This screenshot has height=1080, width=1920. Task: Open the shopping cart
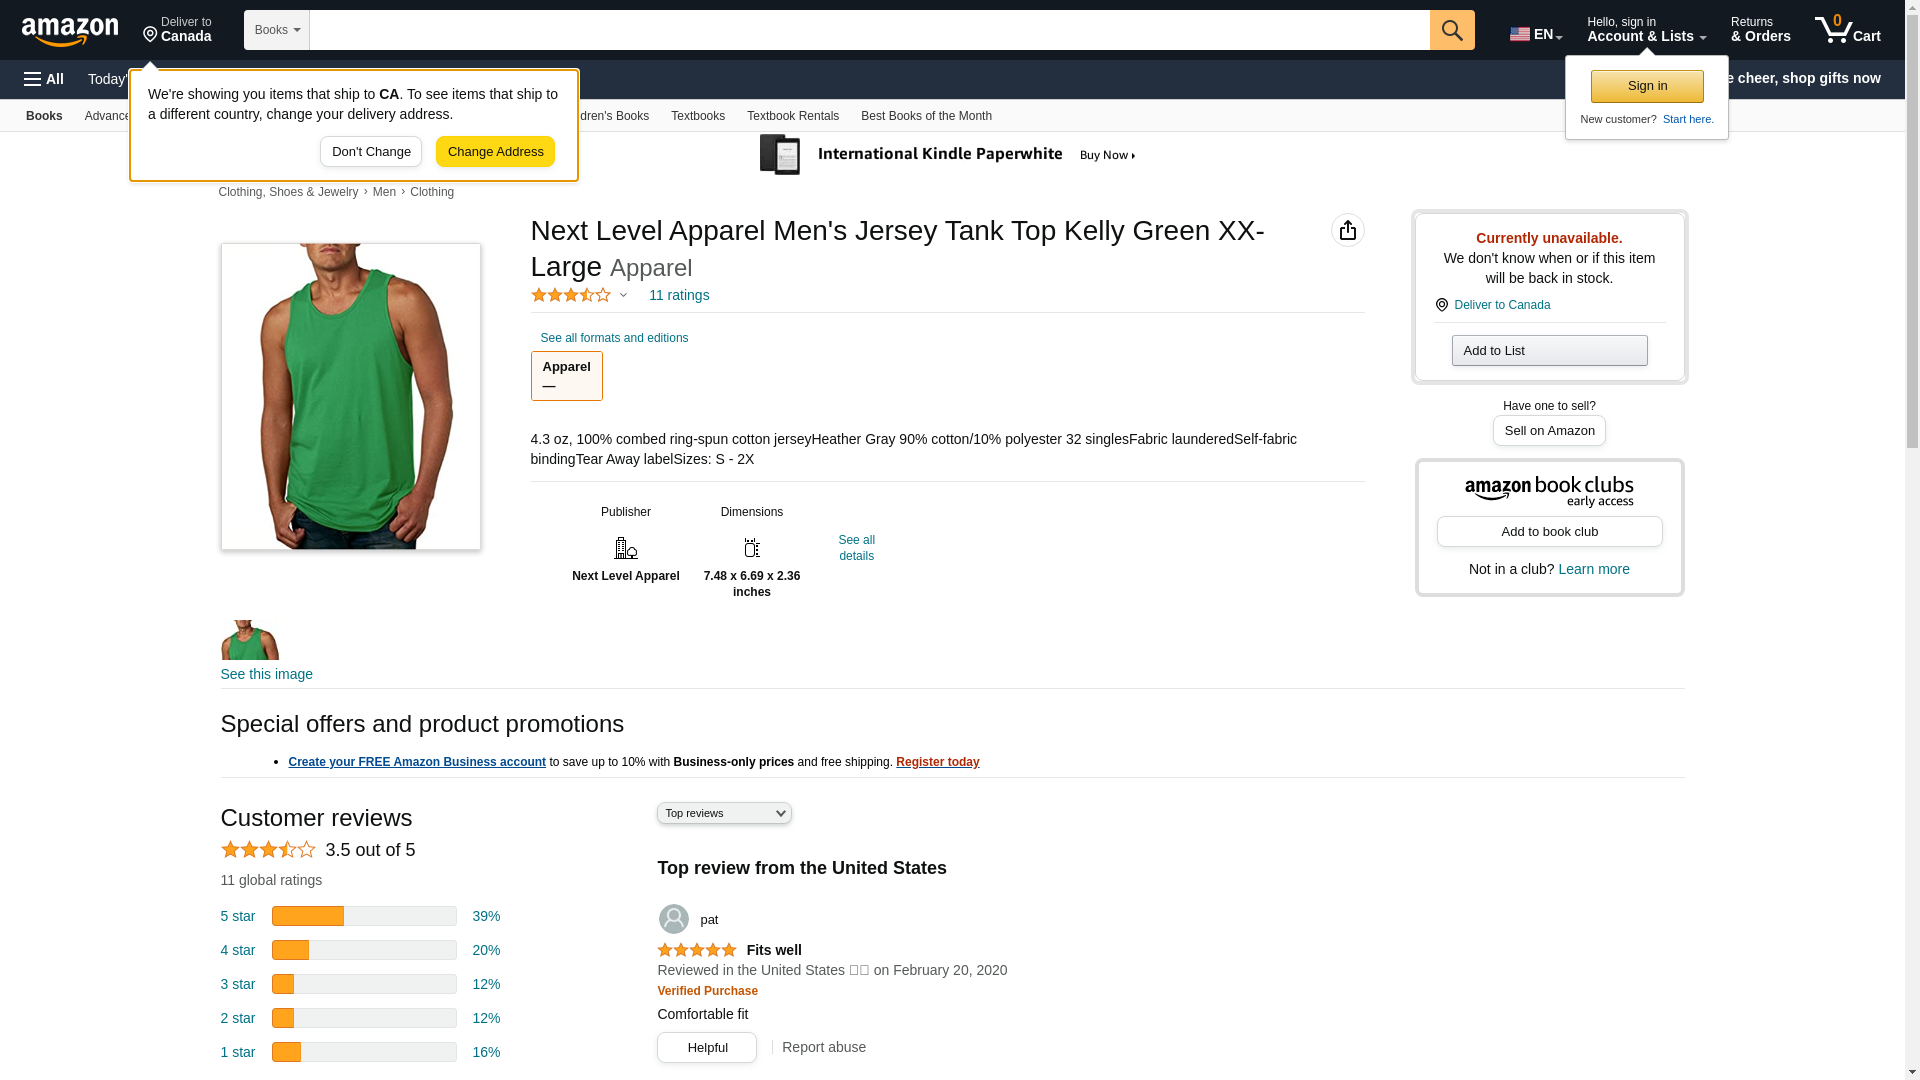point(1848,30)
